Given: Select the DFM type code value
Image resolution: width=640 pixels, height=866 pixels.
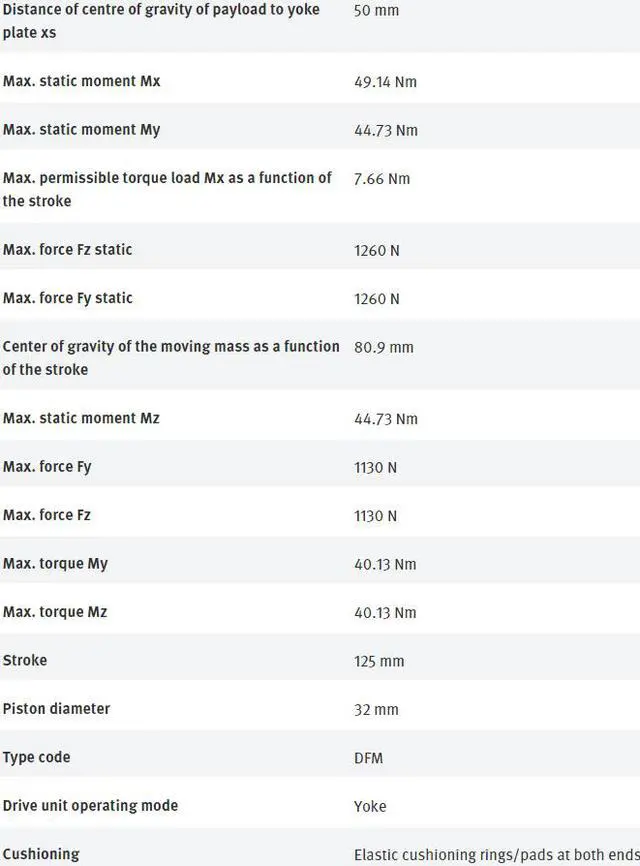Looking at the screenshot, I should point(368,759).
